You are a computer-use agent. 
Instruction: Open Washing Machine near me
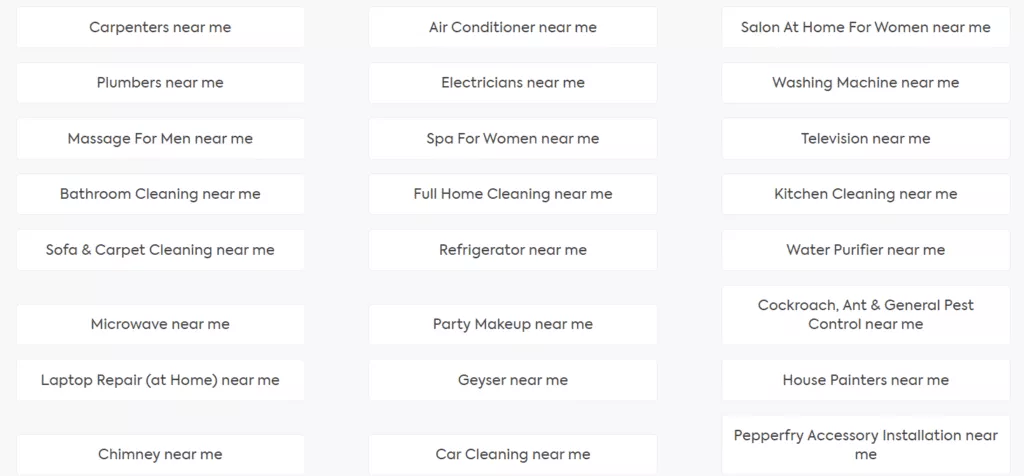(865, 83)
